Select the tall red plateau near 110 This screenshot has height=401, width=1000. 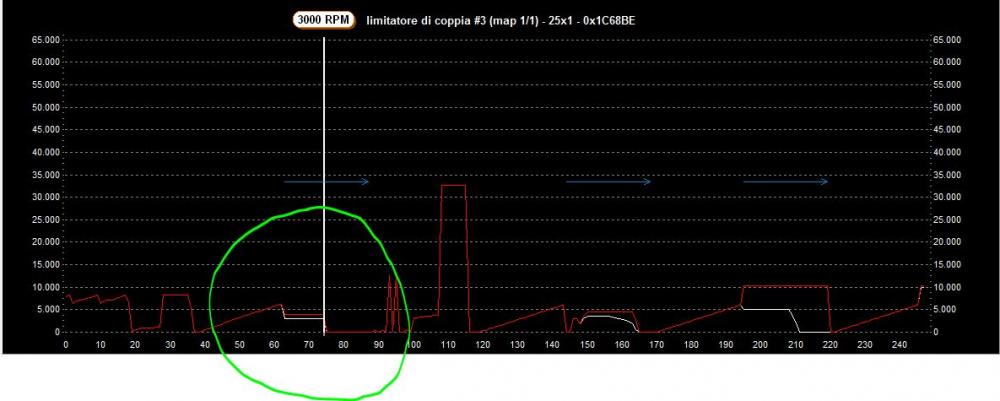coord(453,186)
